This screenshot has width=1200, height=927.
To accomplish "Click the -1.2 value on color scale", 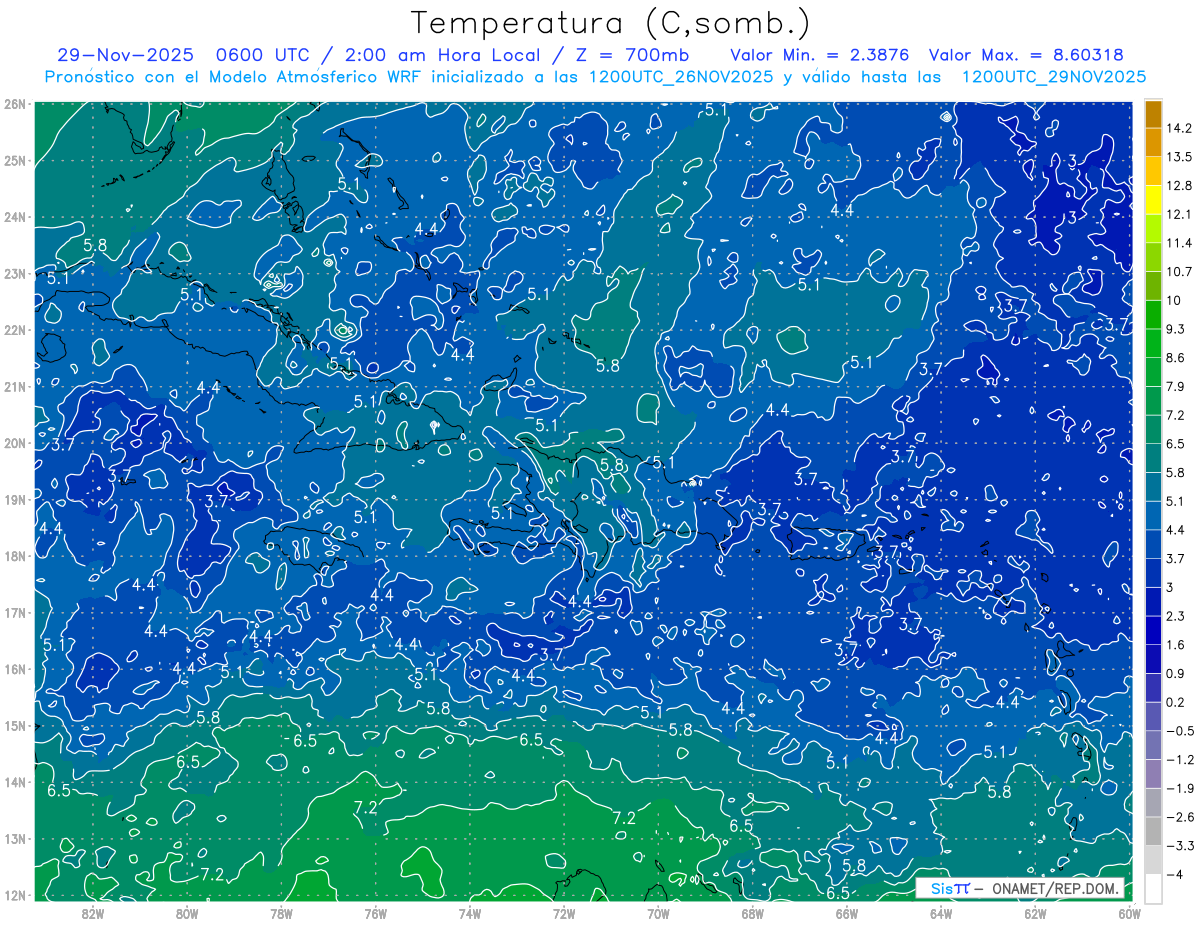I will click(x=1179, y=760).
